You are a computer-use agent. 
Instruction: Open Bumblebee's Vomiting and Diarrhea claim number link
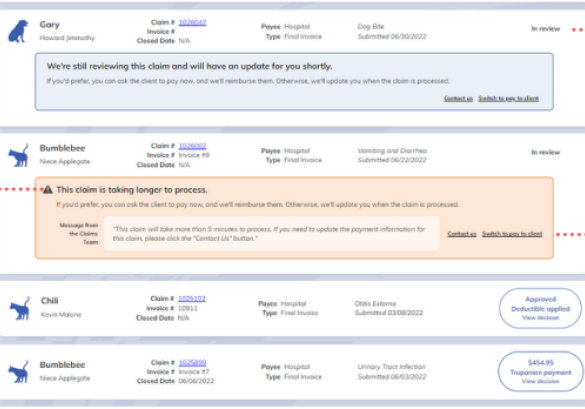(x=192, y=146)
